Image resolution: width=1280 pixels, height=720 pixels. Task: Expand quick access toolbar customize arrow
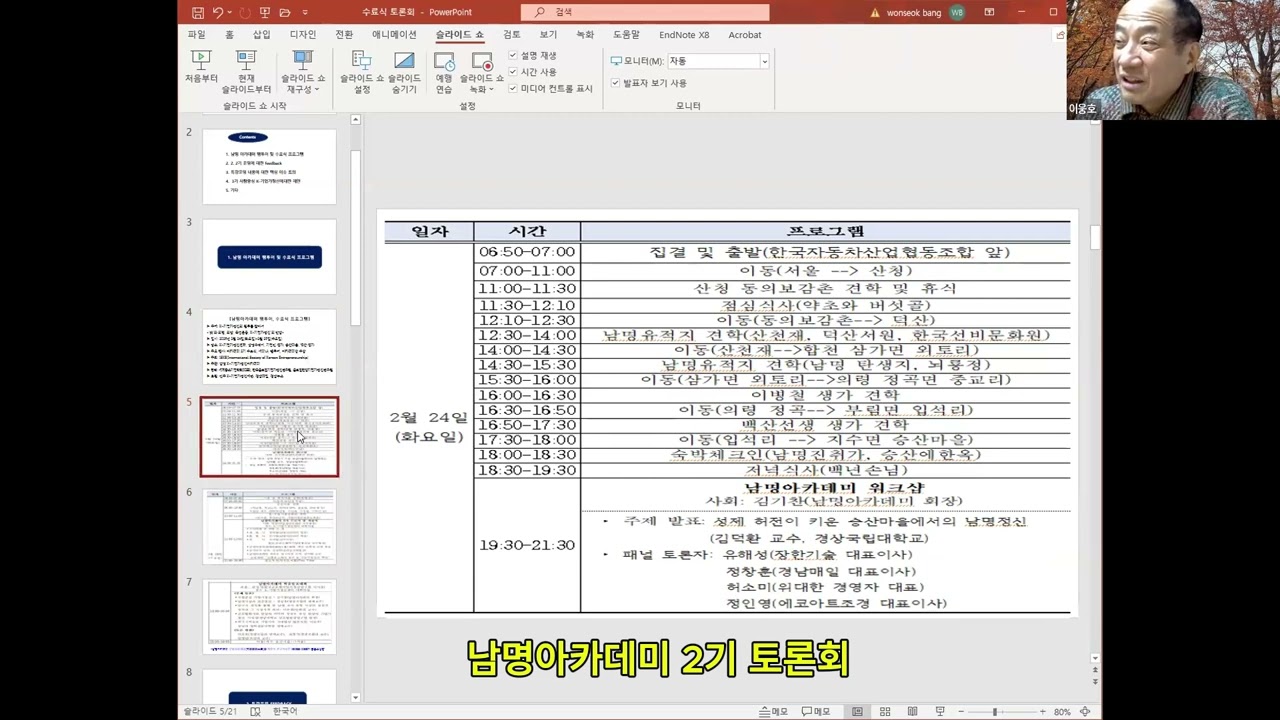(305, 12)
